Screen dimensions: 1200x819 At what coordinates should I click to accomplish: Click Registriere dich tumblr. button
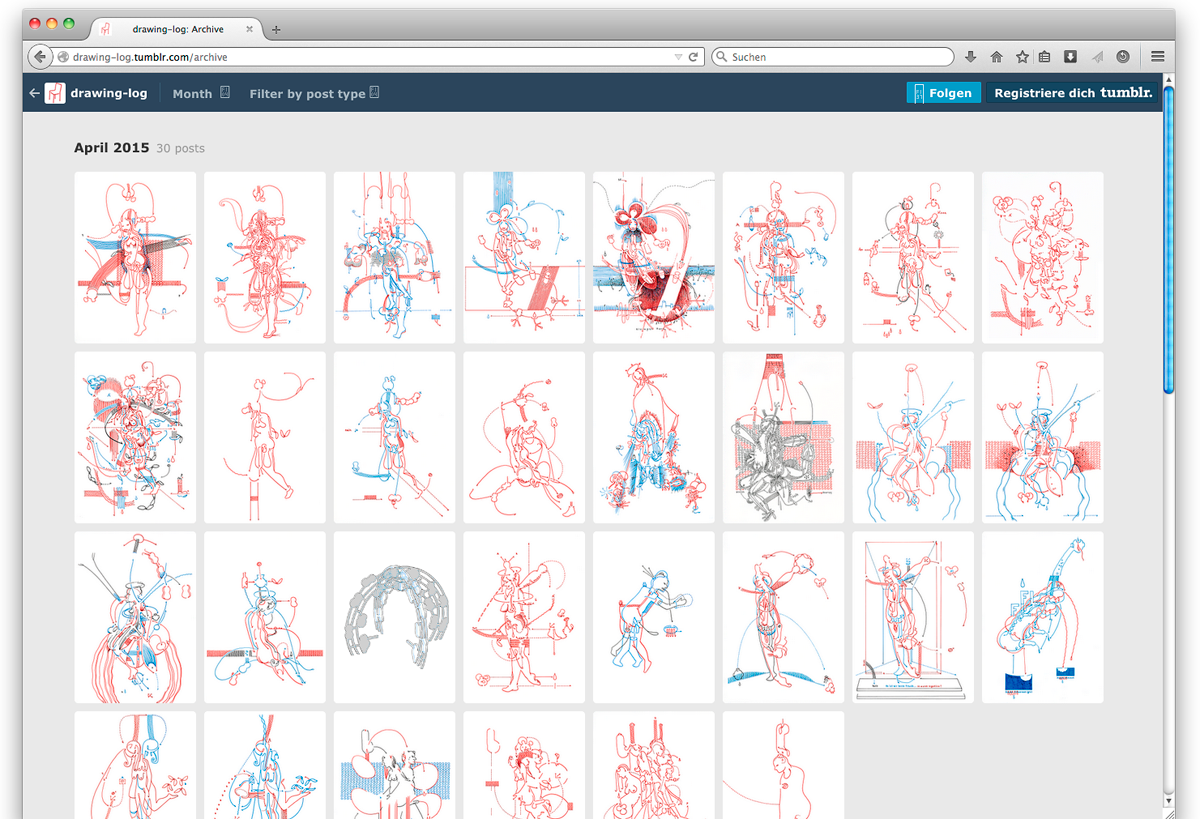(x=1072, y=93)
